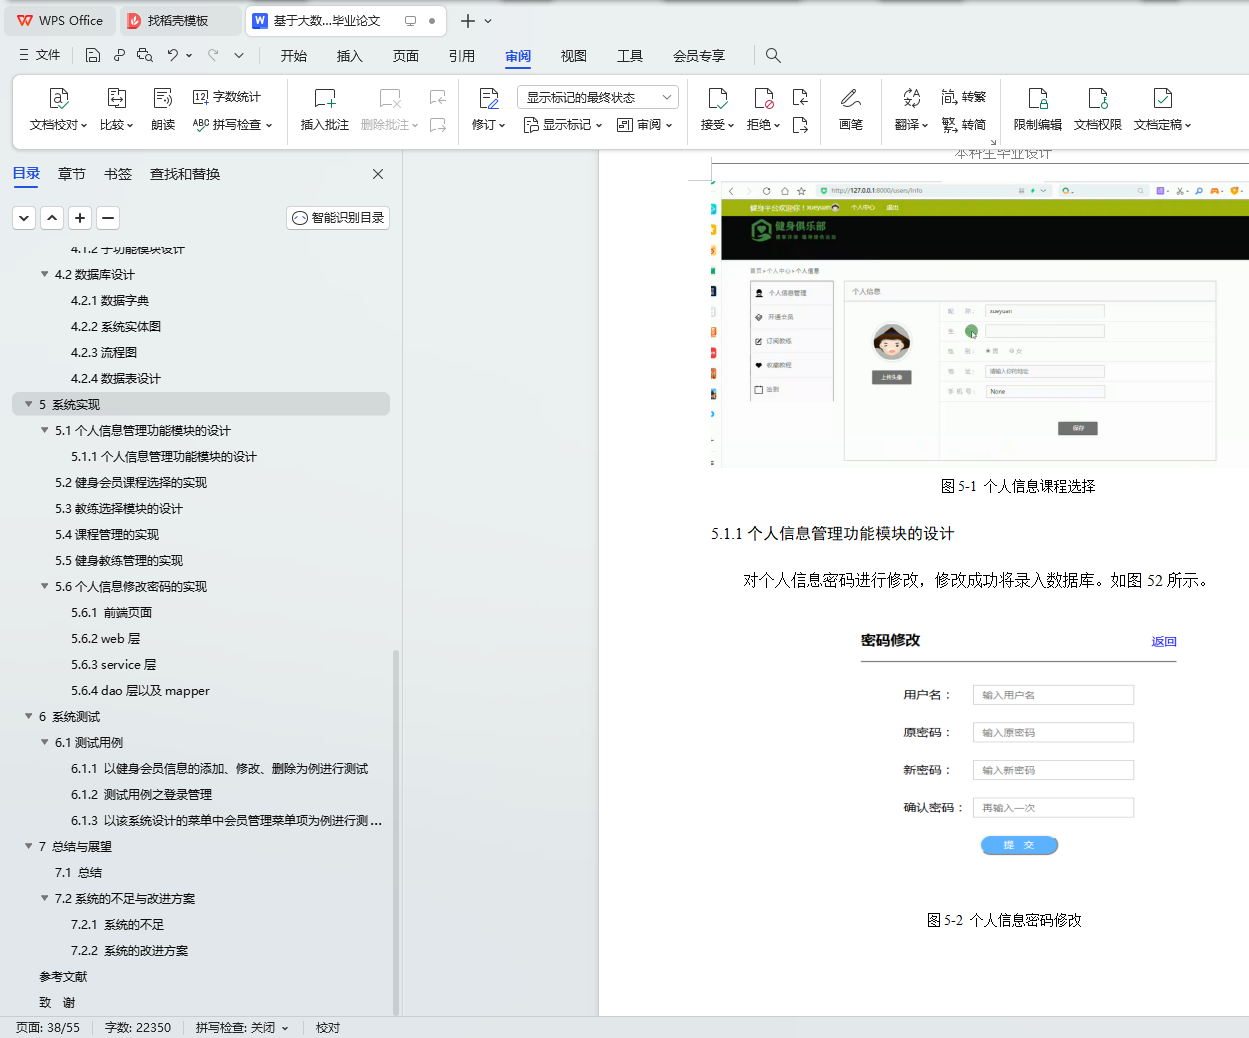Switch to the WPS Office home tab
1249x1038 pixels.
60,21
